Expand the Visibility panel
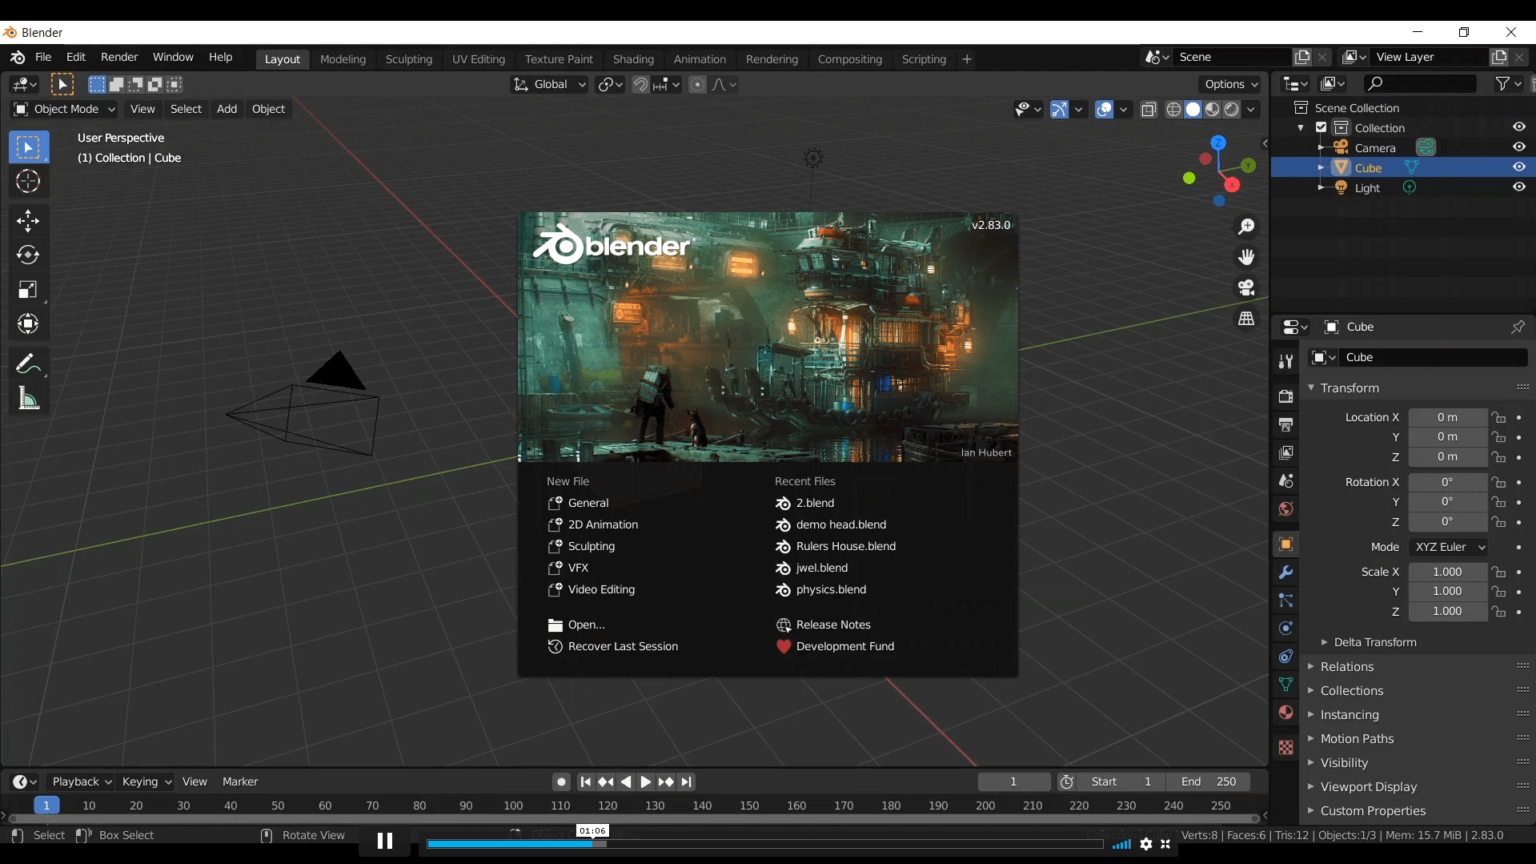Screen dimensions: 1536x864 1343,763
